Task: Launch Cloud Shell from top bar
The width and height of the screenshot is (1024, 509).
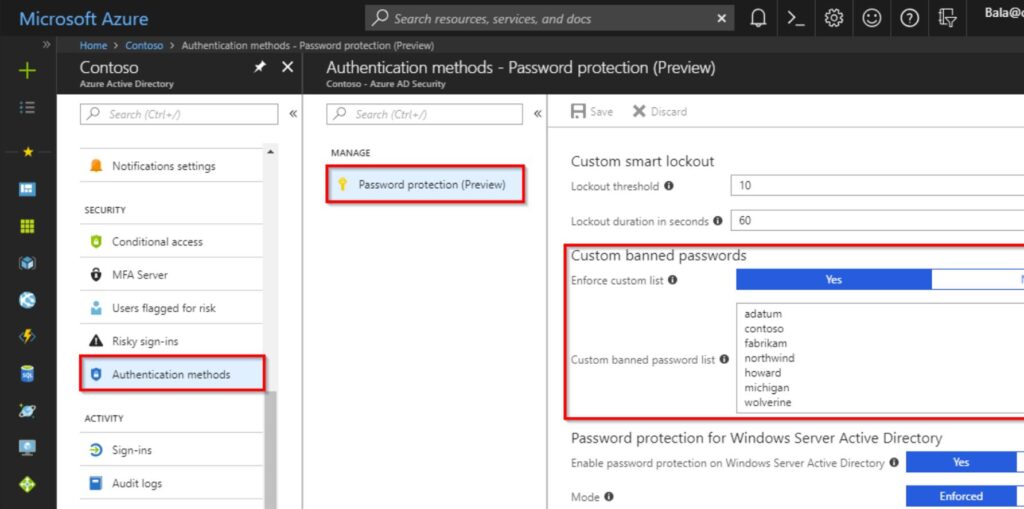Action: [x=795, y=19]
